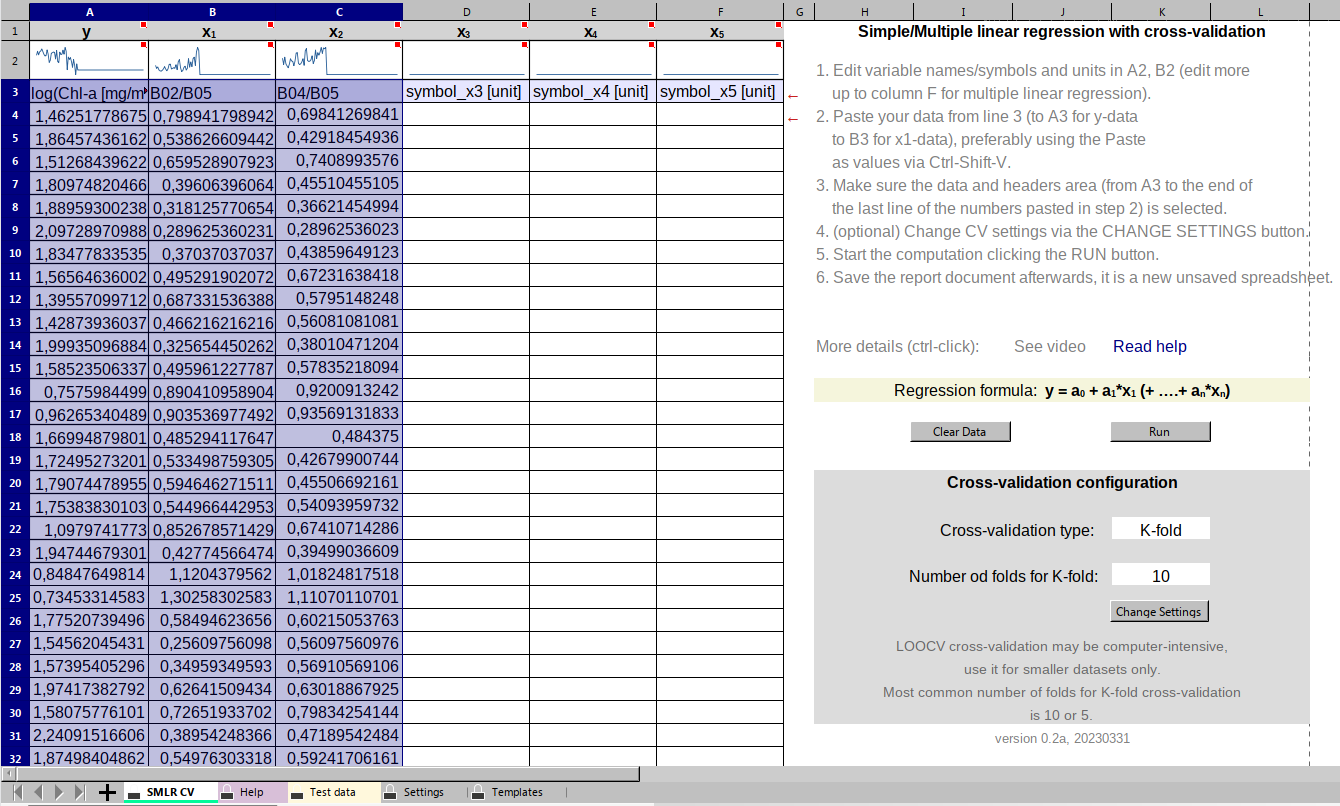Select the cell labeled symbol_x3 [unit]
This screenshot has width=1340, height=806.
click(x=466, y=92)
